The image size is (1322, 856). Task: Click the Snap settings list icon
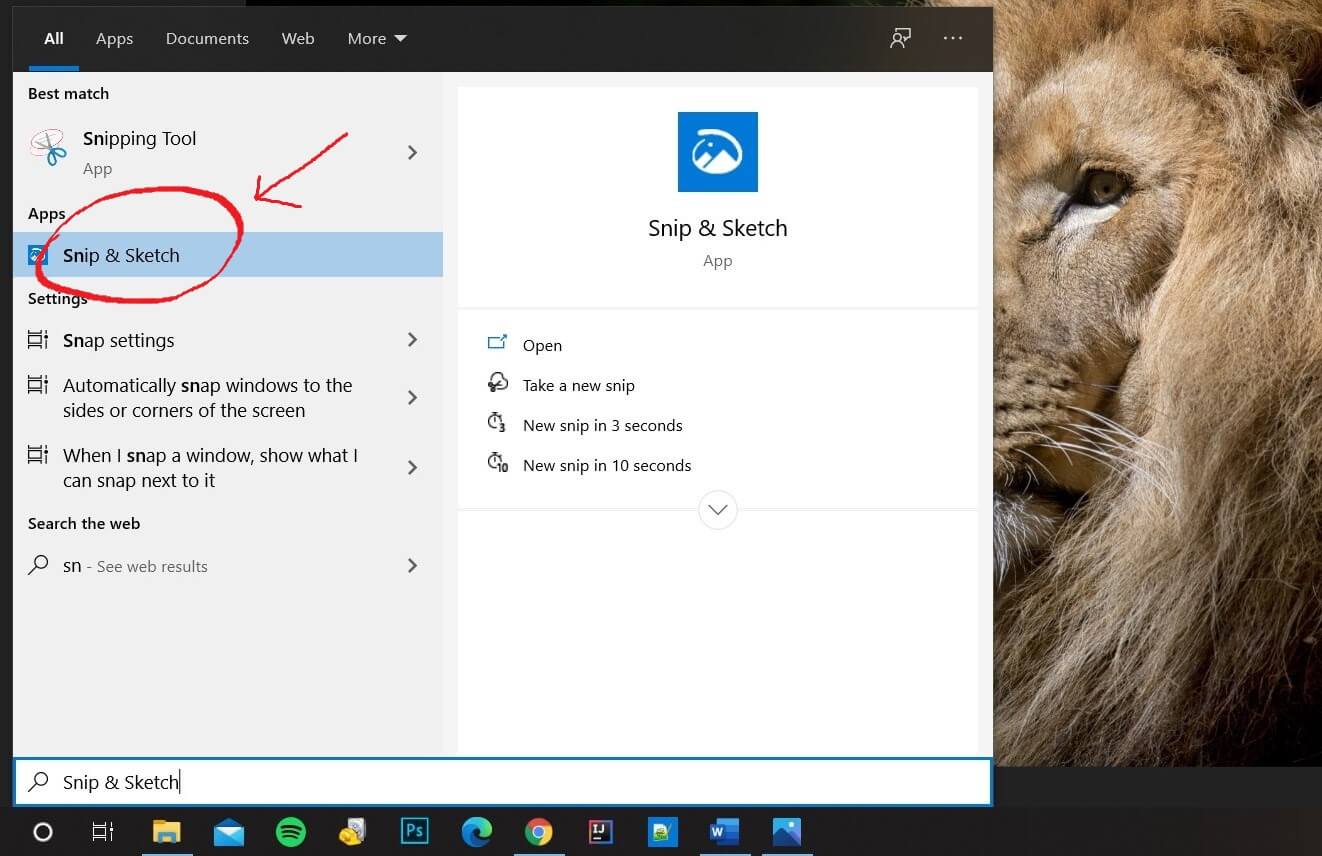38,340
